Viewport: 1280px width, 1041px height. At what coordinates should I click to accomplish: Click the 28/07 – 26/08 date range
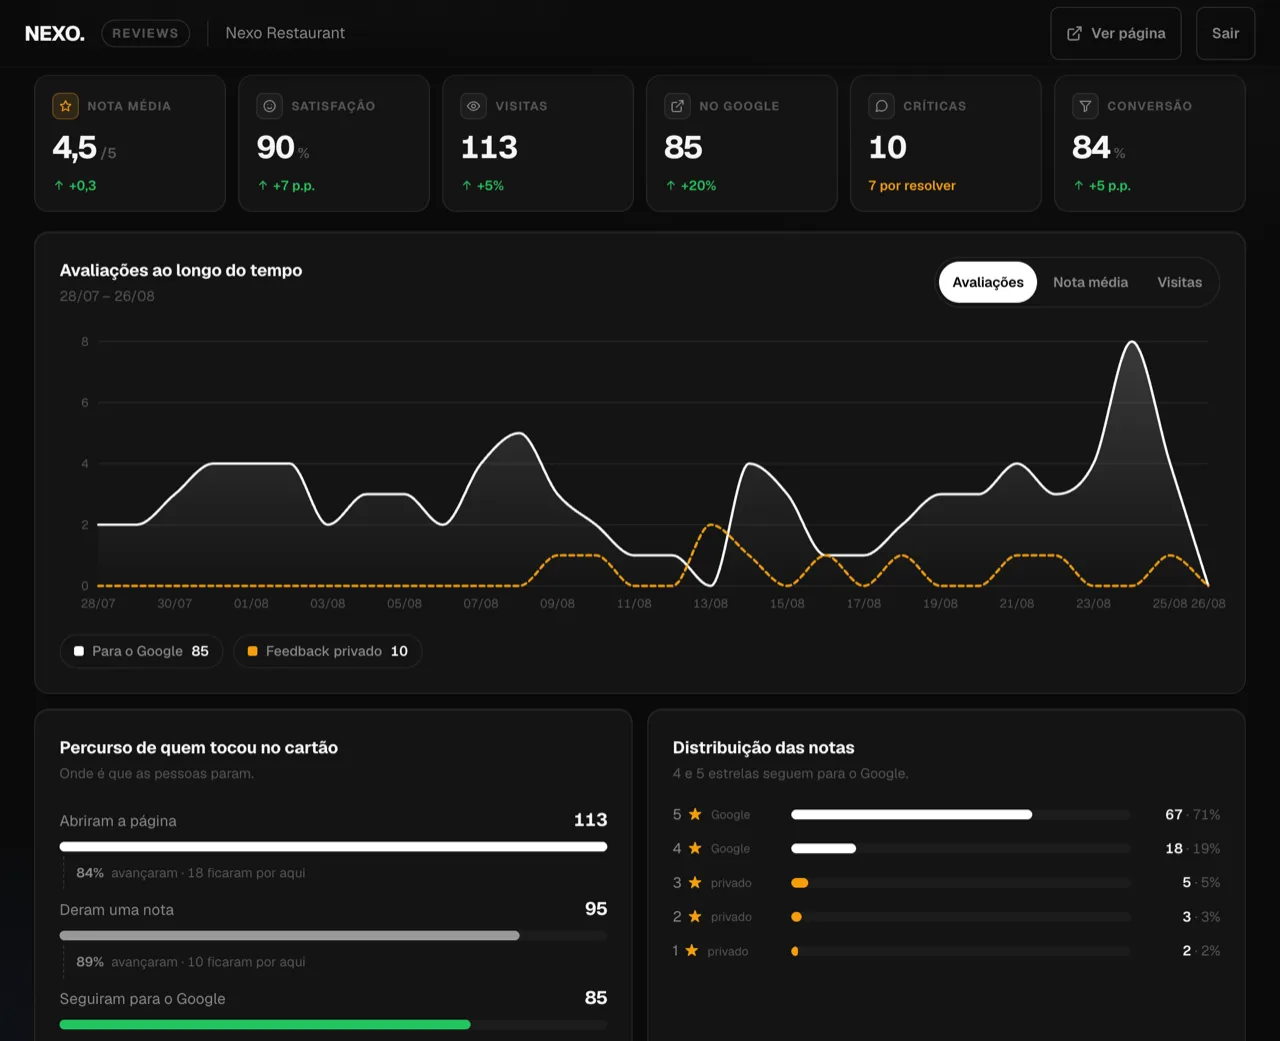point(107,296)
